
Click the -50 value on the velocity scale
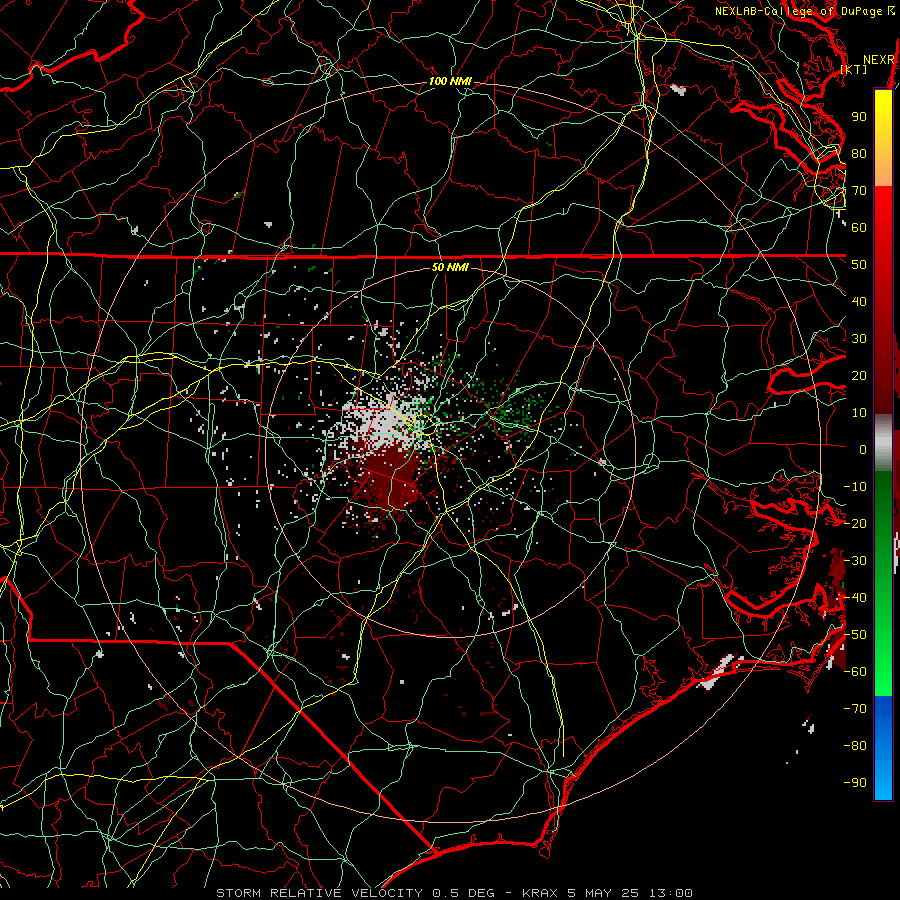pyautogui.click(x=855, y=635)
